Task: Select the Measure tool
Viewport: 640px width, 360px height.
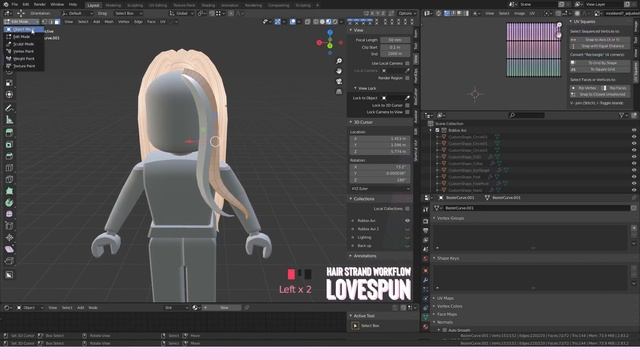Action: [x=9, y=120]
